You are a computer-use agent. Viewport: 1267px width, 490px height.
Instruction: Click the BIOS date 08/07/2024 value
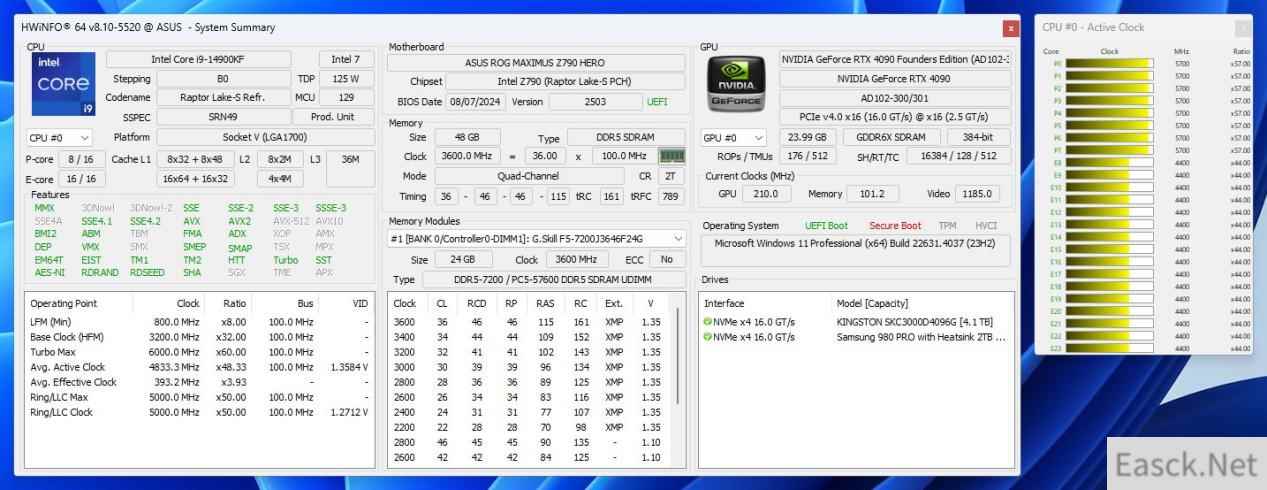click(x=475, y=101)
